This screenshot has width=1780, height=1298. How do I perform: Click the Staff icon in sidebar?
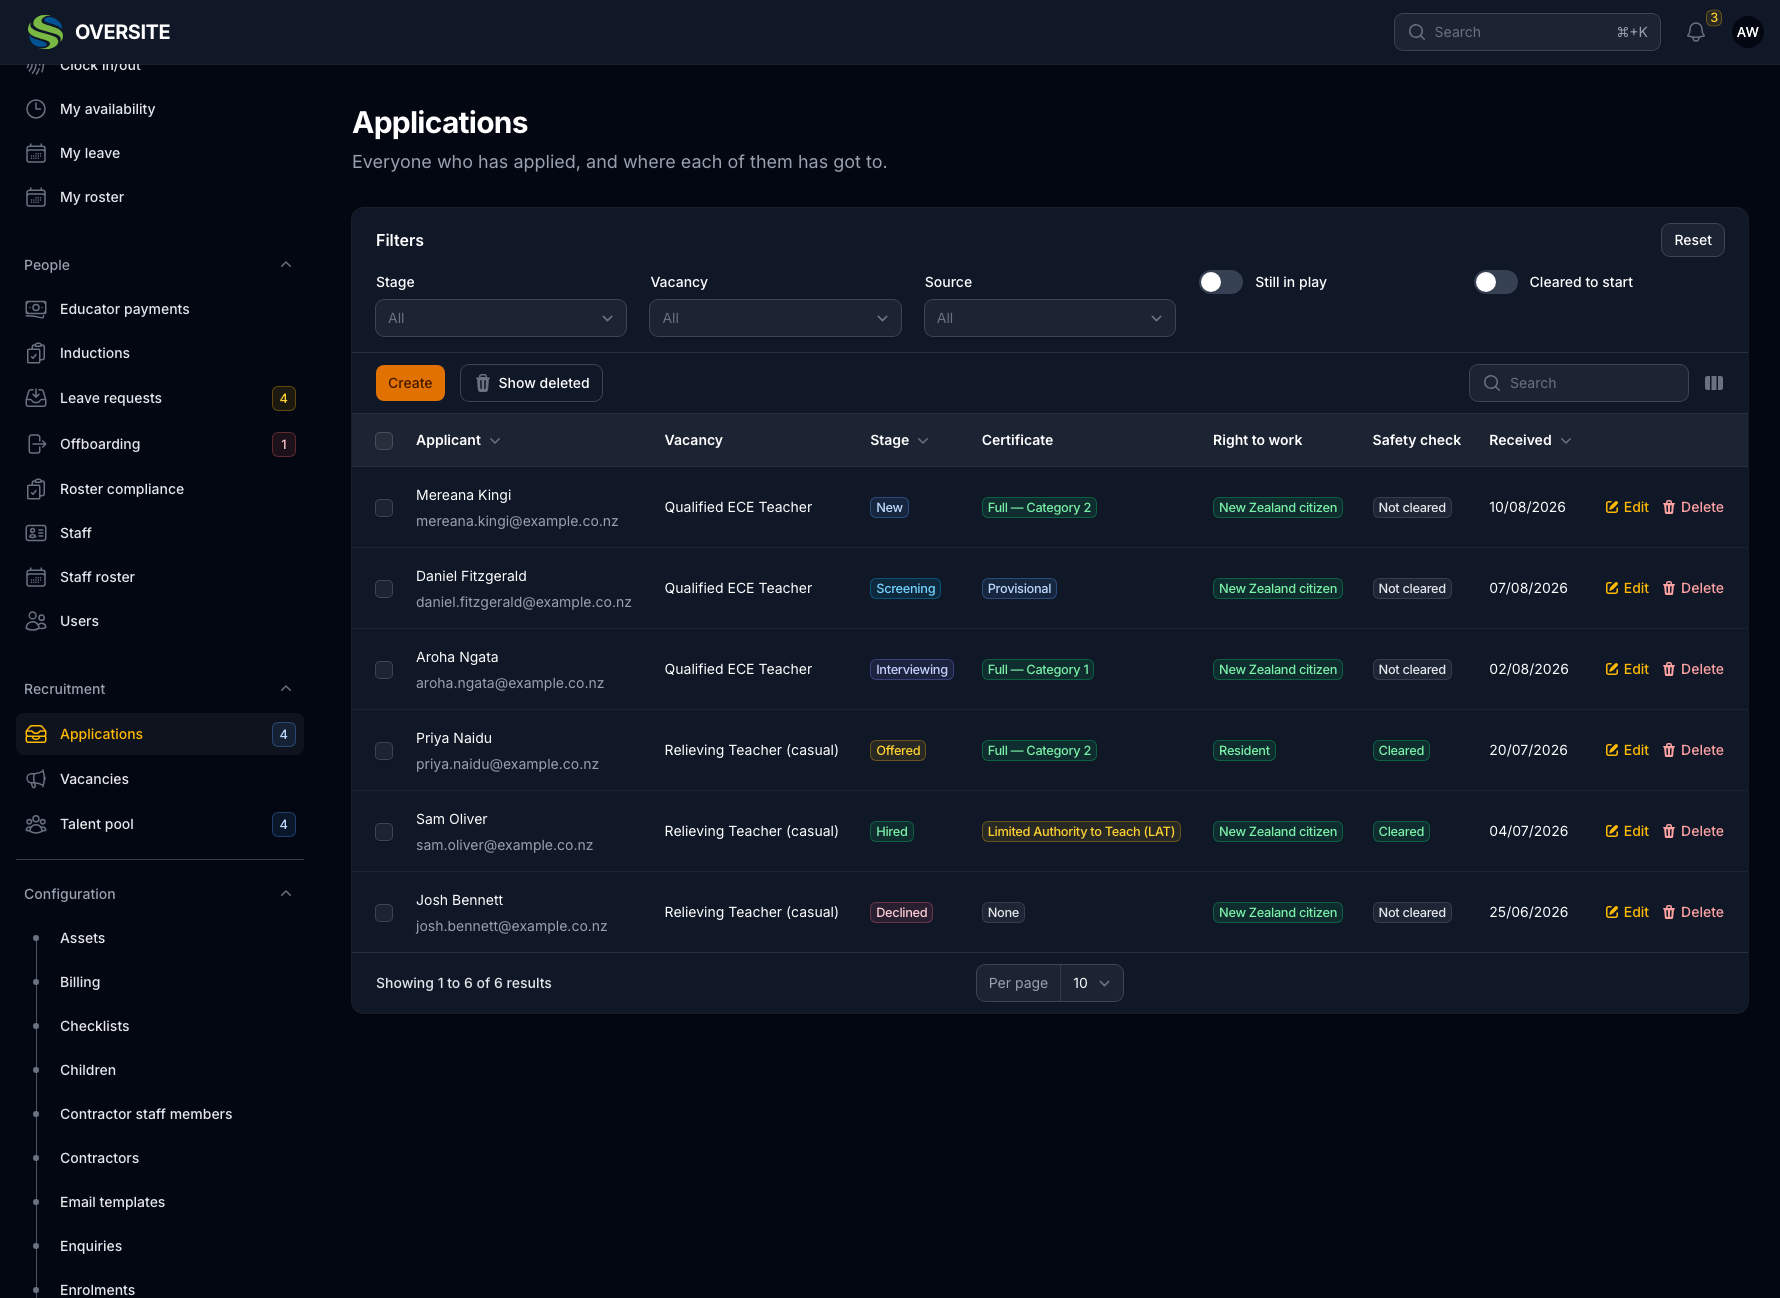tap(36, 533)
